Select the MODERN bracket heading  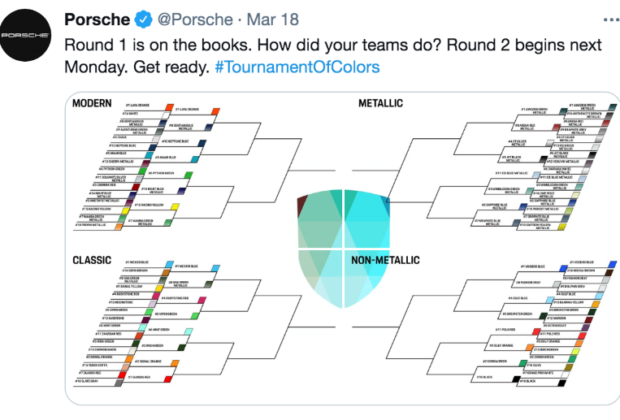coord(92,103)
